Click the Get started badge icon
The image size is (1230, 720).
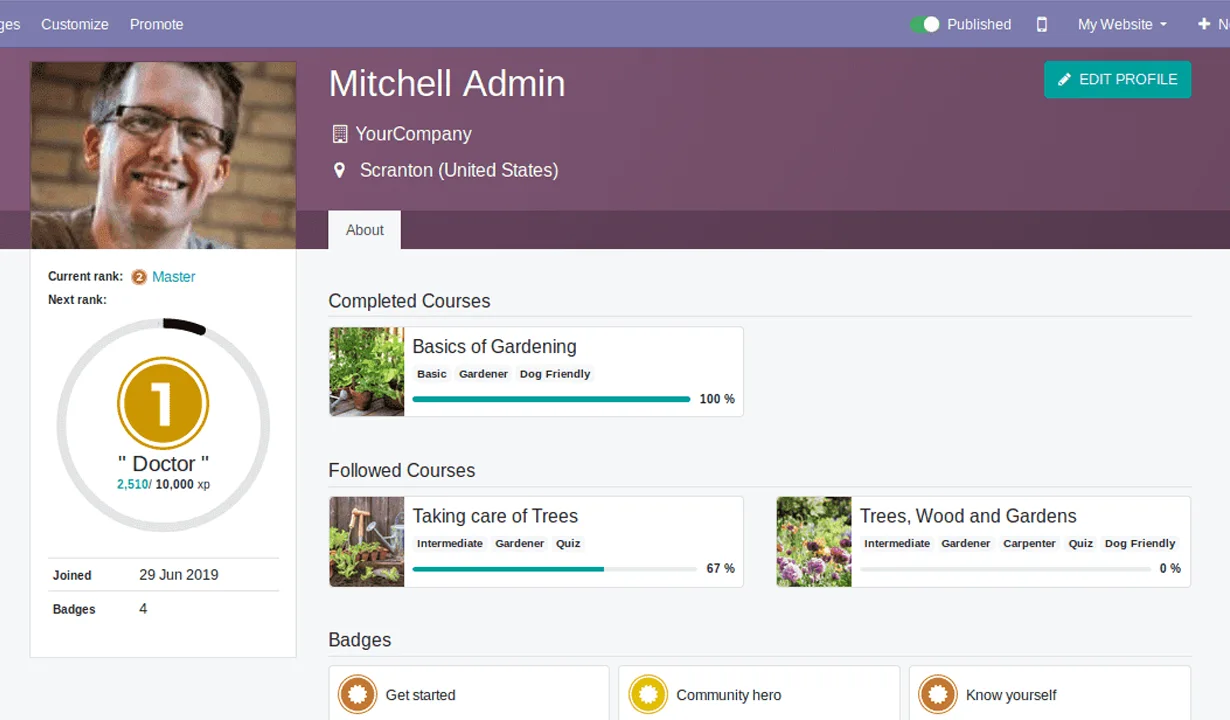pyautogui.click(x=357, y=694)
